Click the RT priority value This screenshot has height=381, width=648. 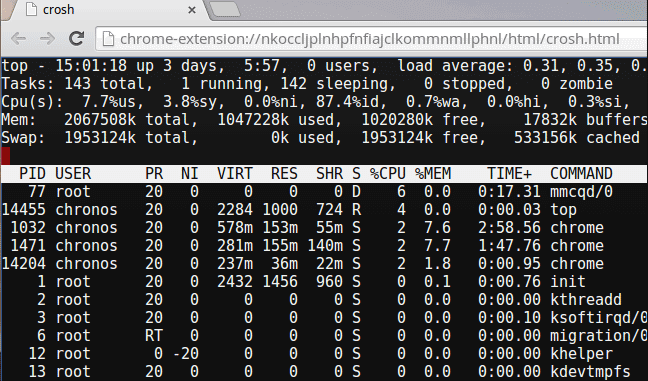pos(154,336)
